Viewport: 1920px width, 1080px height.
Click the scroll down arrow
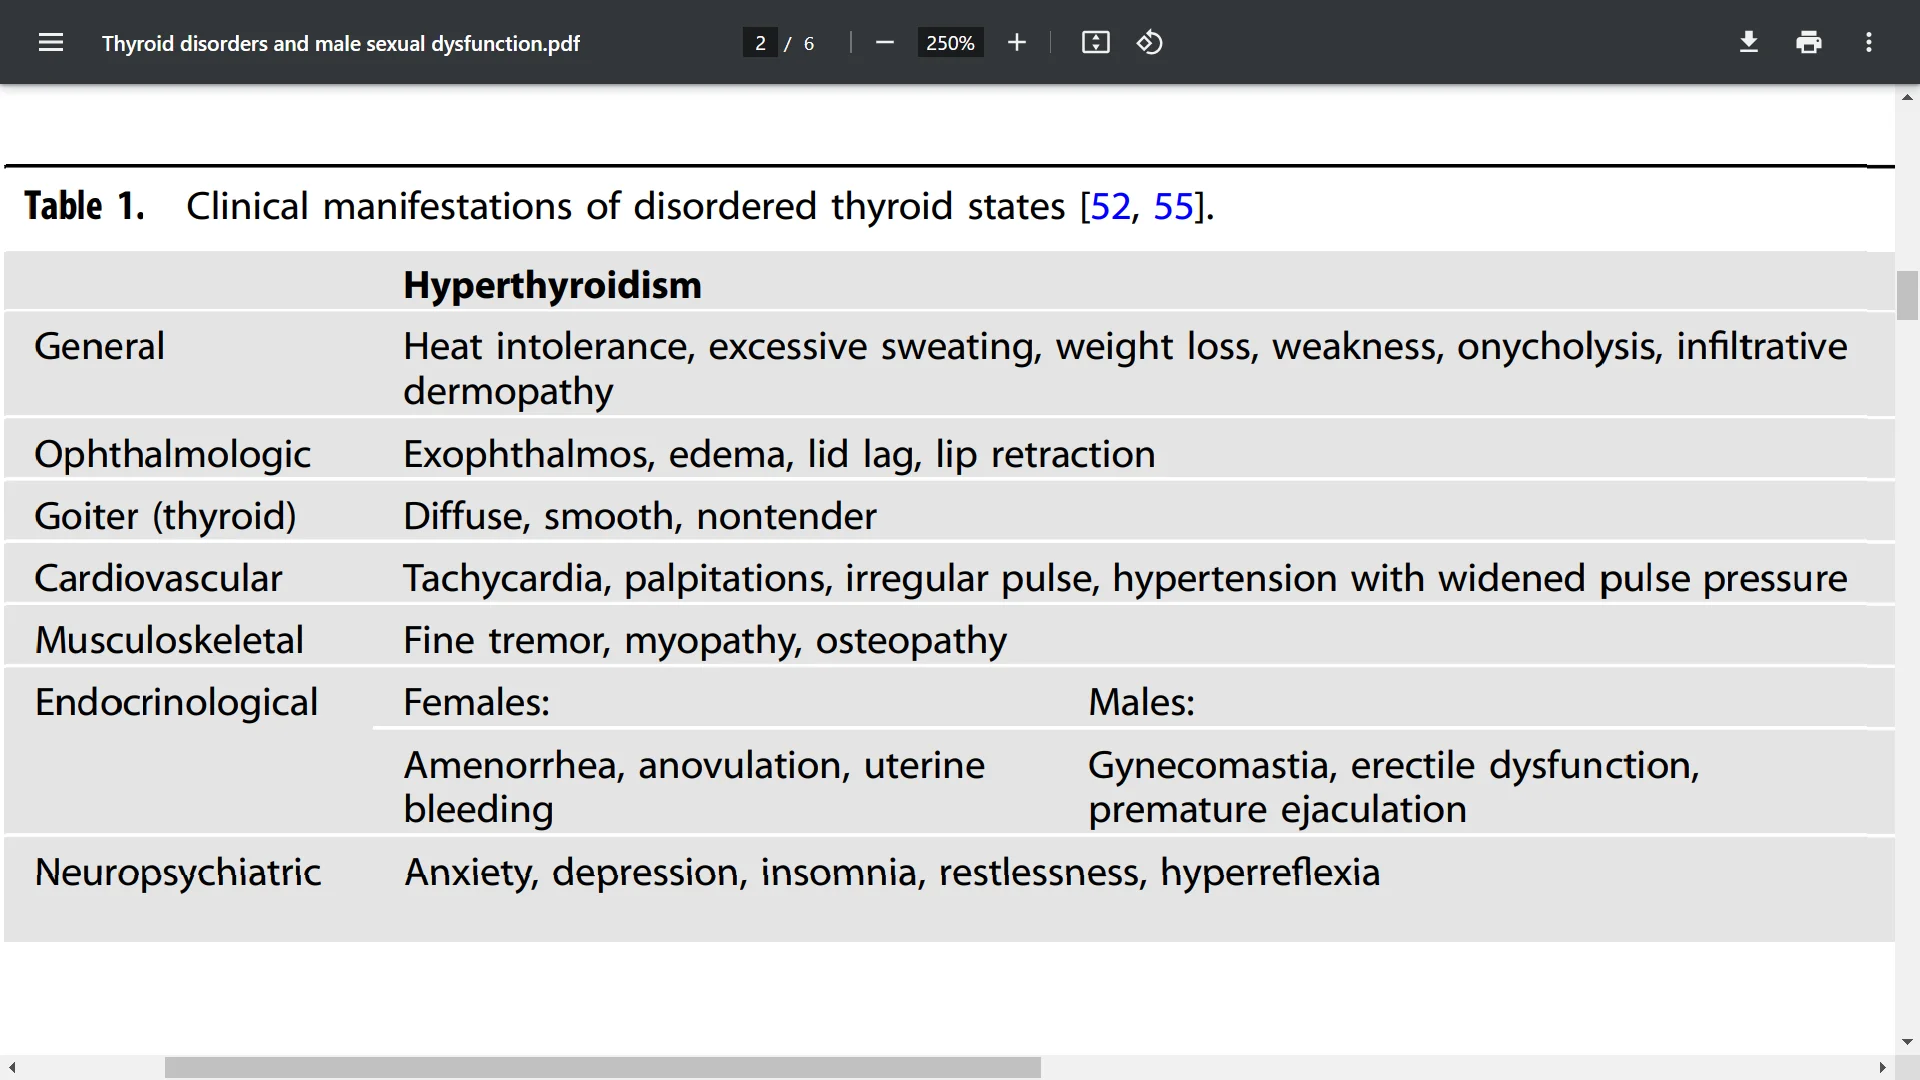tap(1907, 1042)
